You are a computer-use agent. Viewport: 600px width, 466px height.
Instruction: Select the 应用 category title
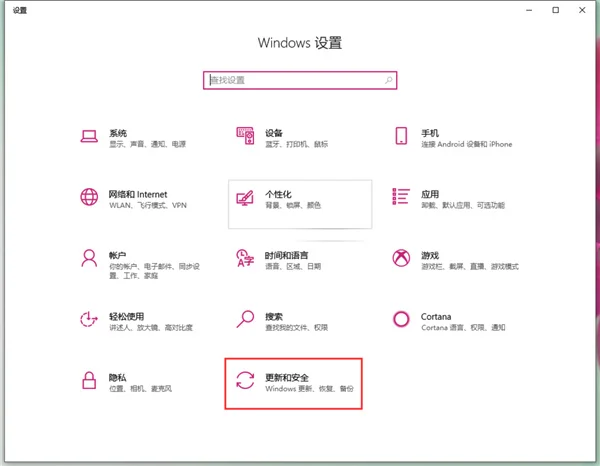[430, 194]
